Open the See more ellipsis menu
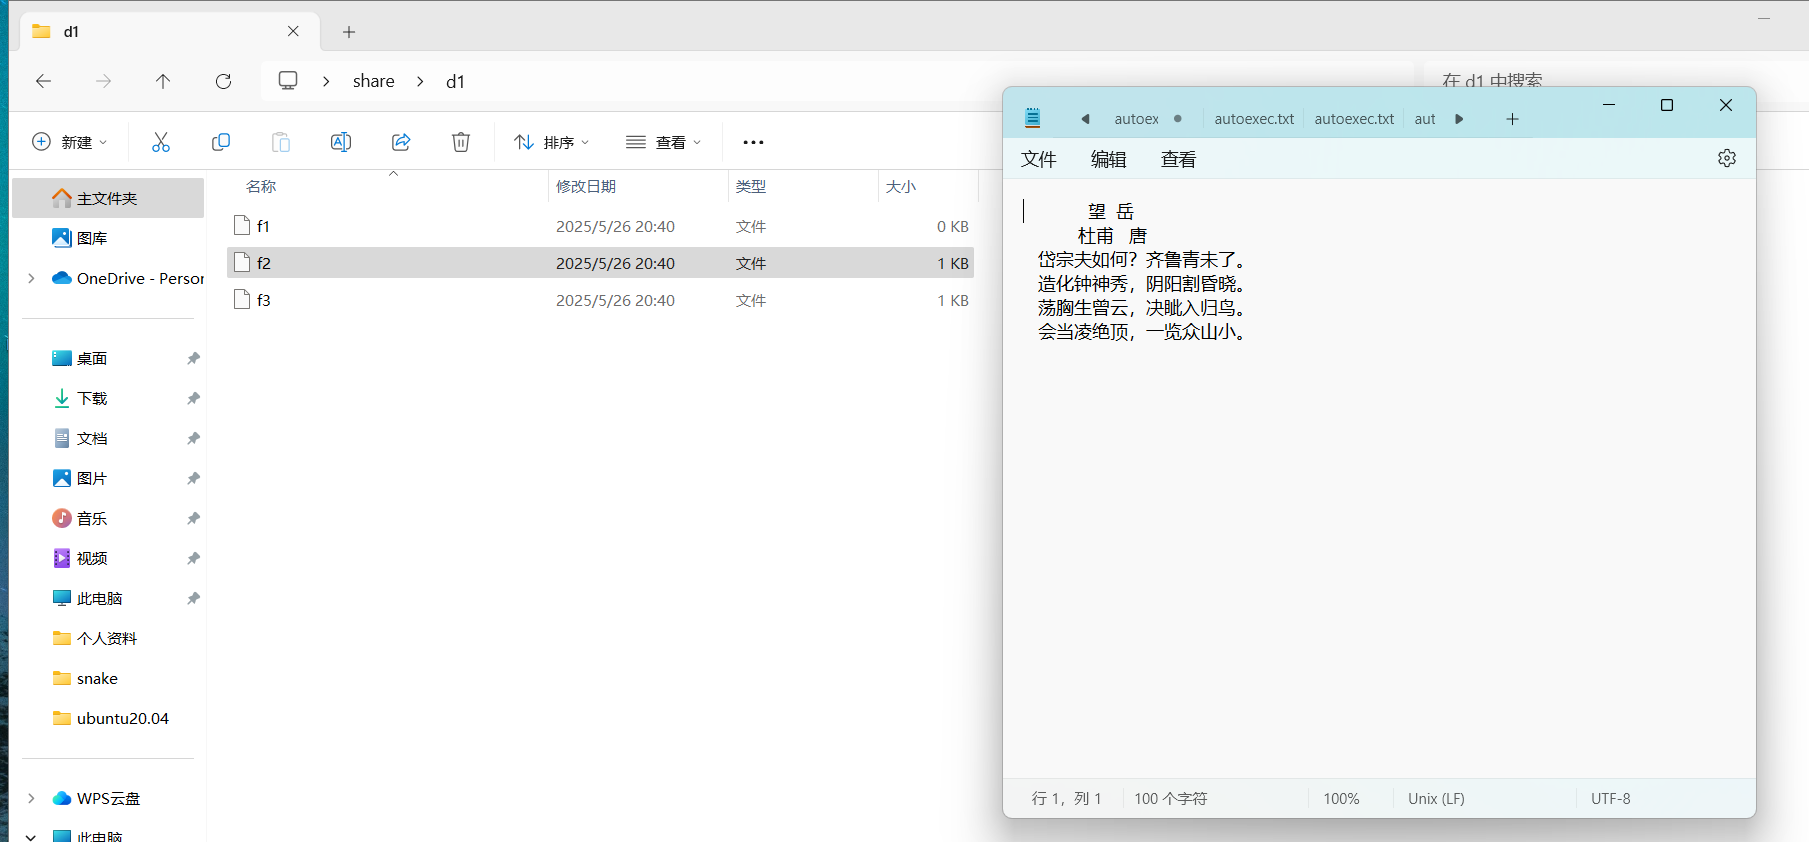The image size is (1809, 842). click(753, 142)
